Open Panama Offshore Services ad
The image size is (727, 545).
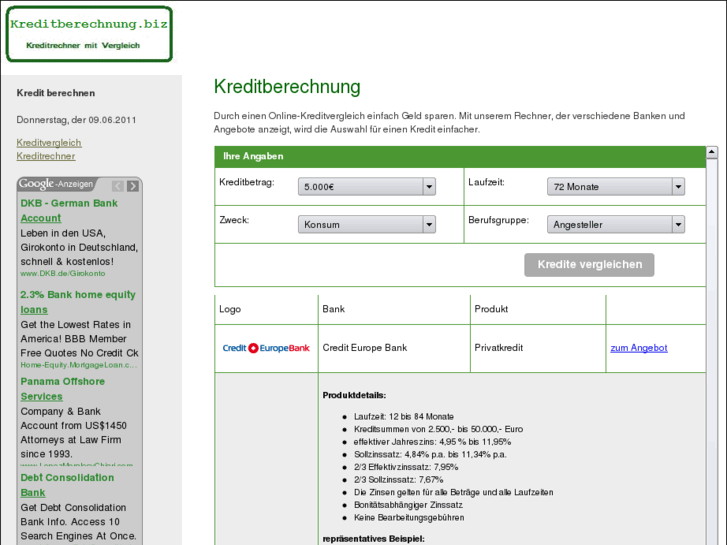tap(63, 389)
